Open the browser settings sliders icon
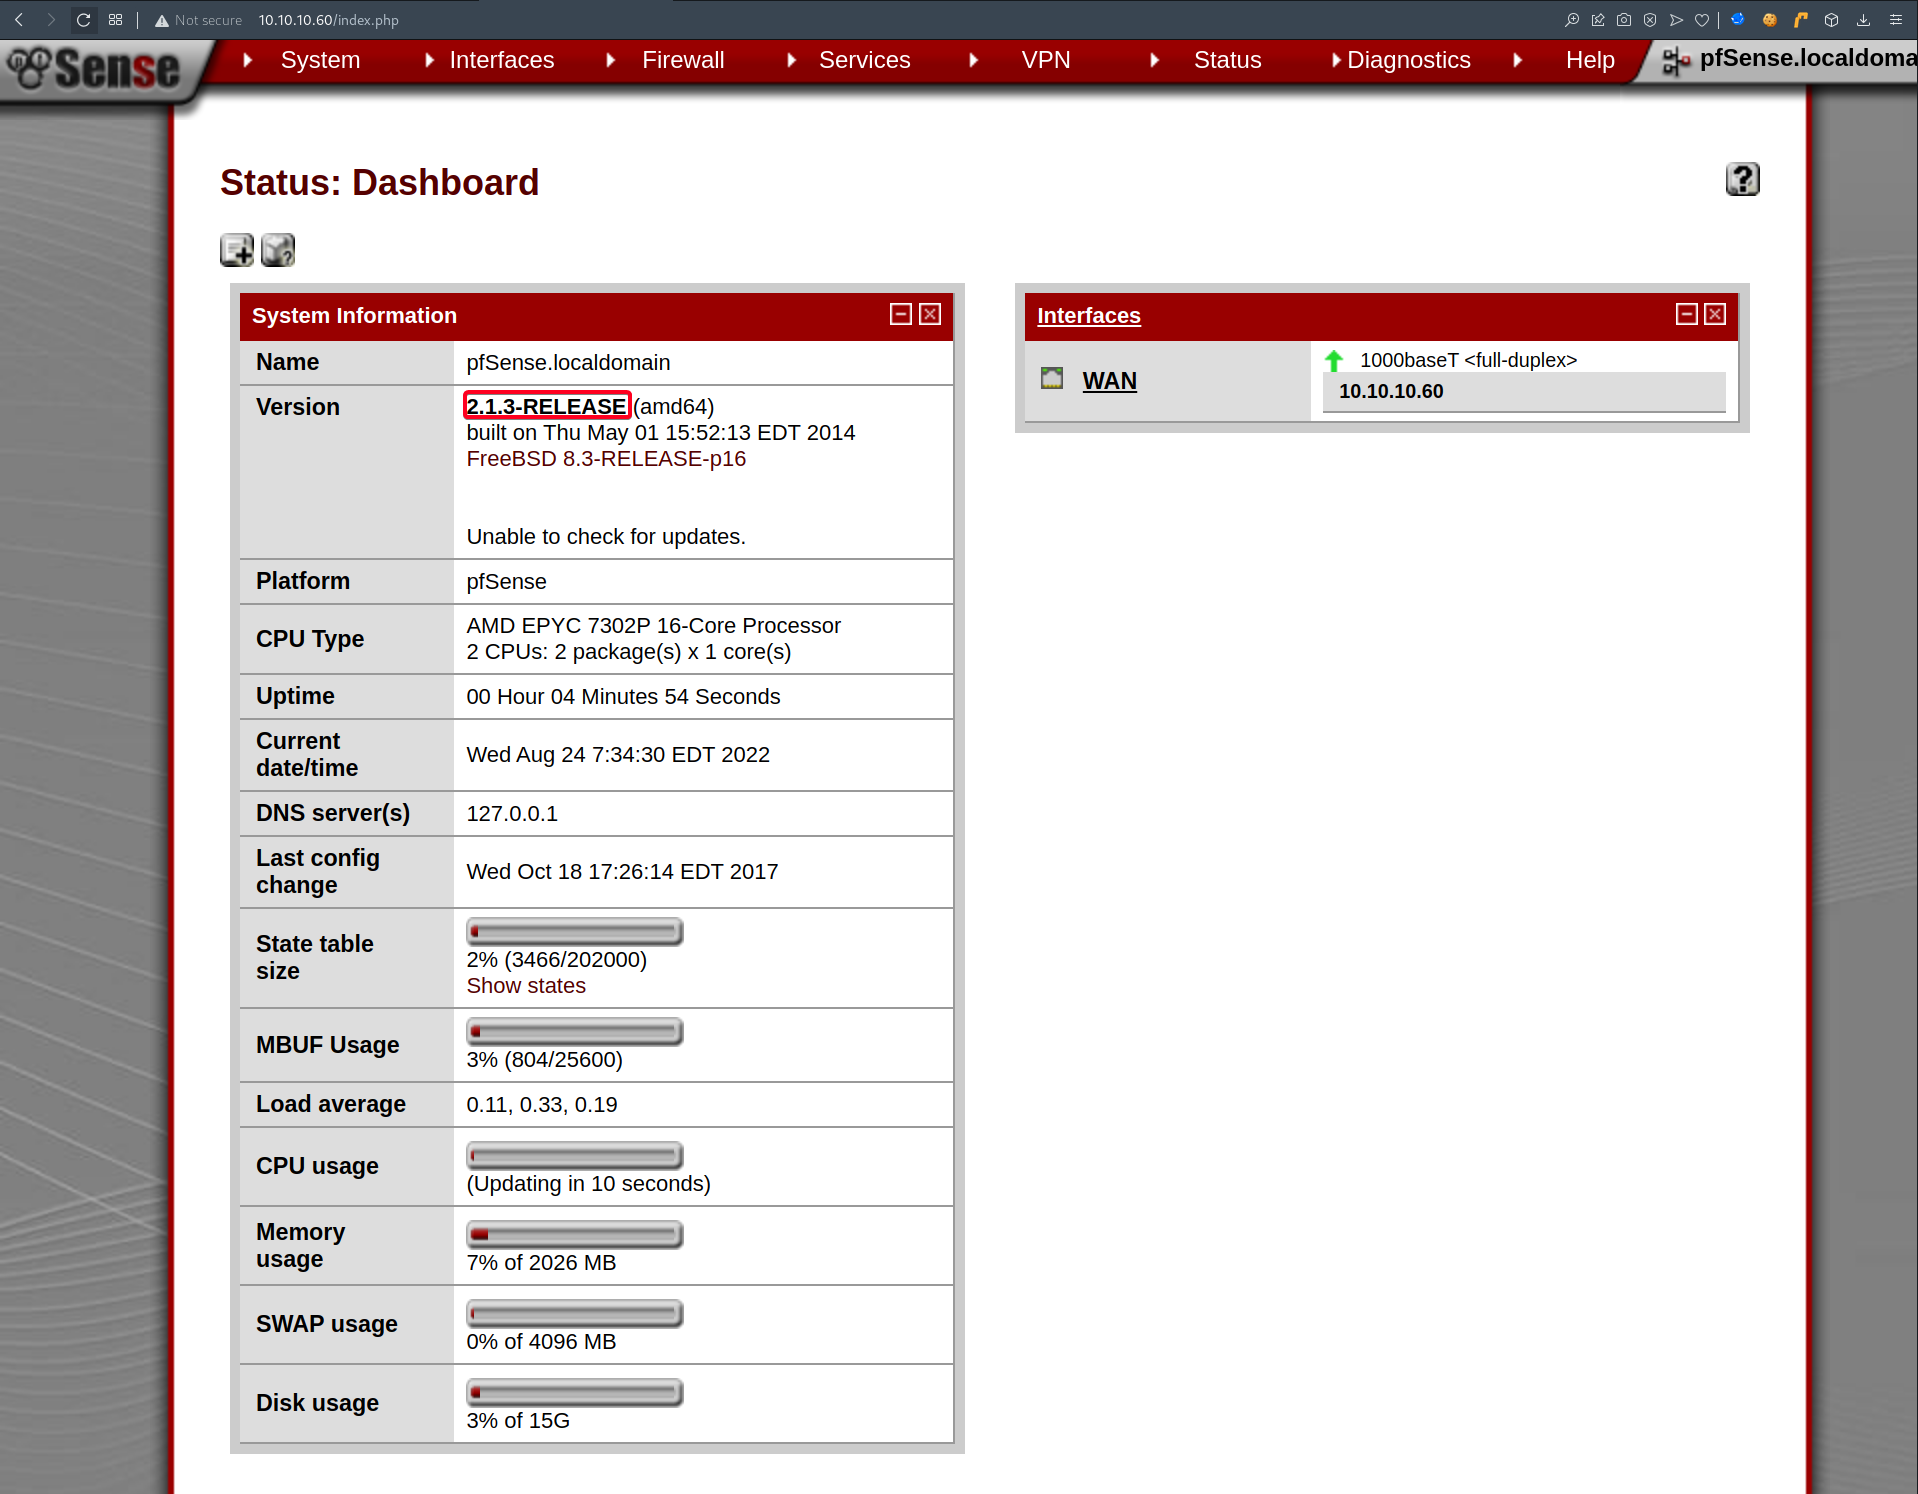This screenshot has width=1918, height=1494. pos(1896,20)
